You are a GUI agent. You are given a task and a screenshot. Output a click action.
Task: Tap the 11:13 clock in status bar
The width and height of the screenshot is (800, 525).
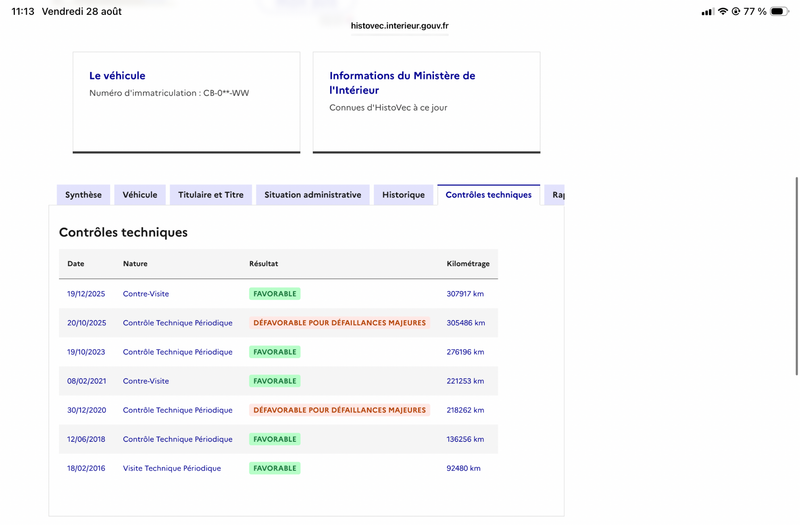click(x=22, y=11)
